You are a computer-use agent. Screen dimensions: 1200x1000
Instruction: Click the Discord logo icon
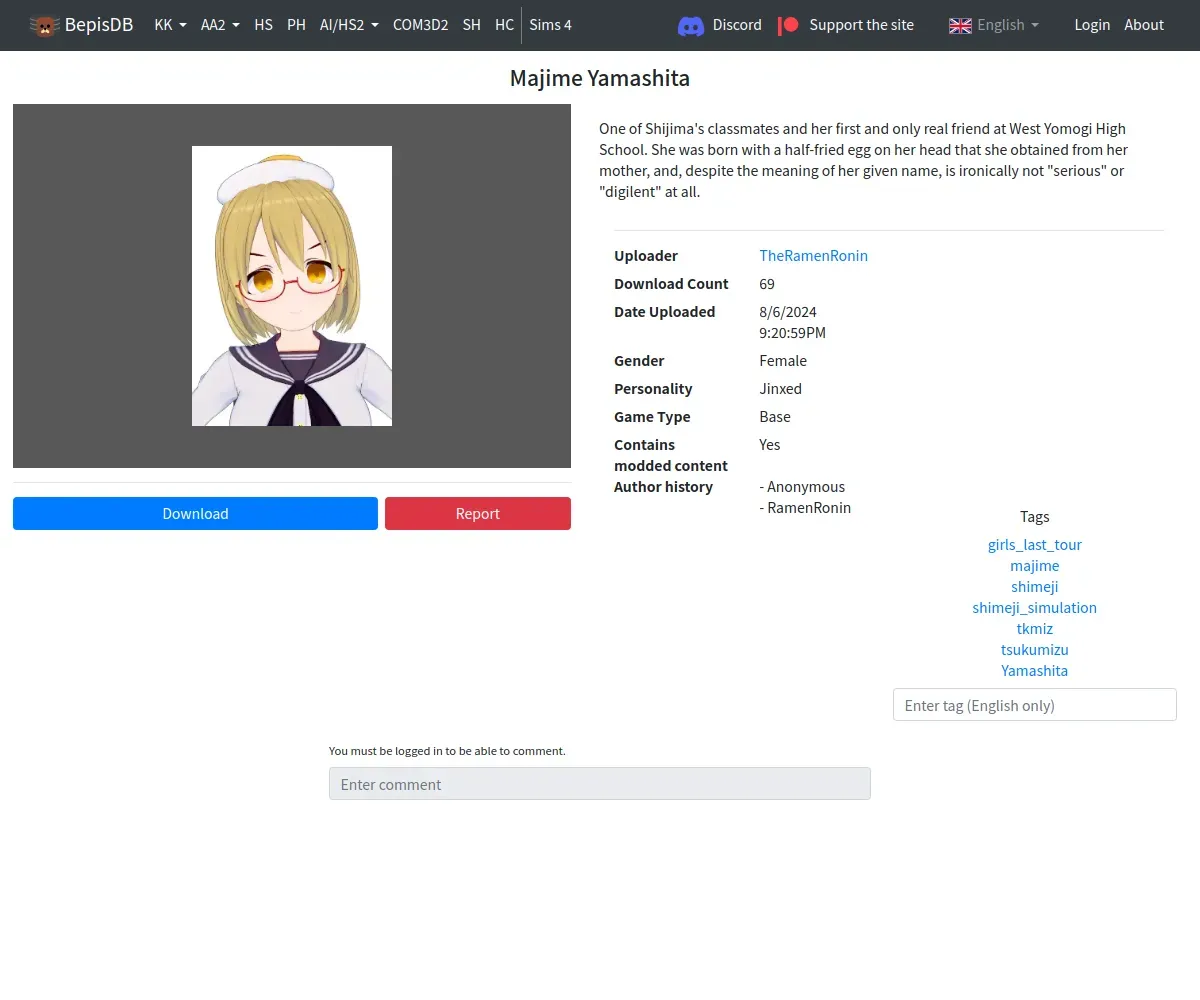[x=691, y=25]
